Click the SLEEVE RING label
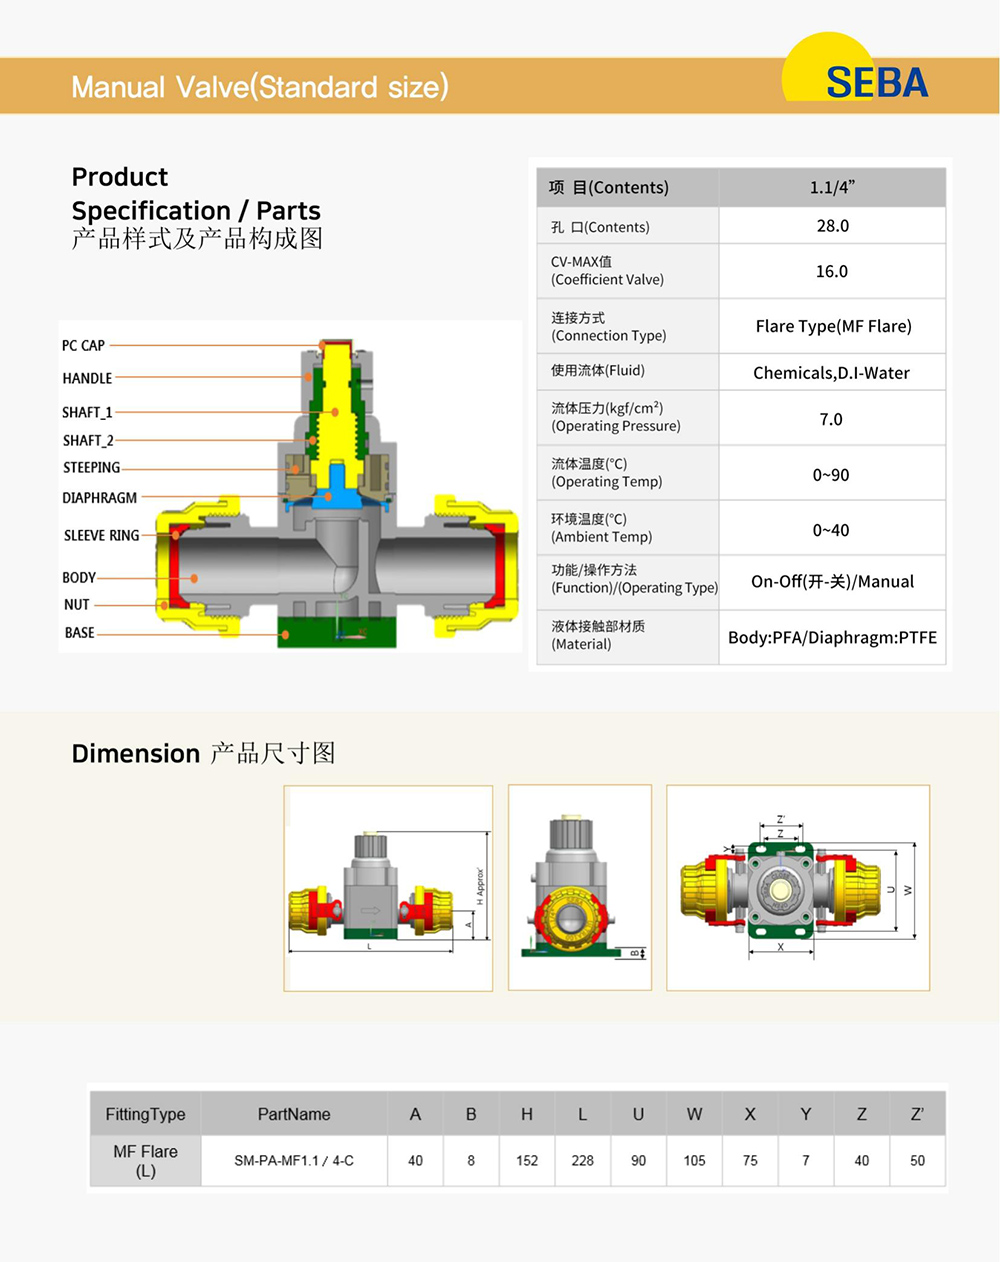The height and width of the screenshot is (1262, 1000). [101, 535]
